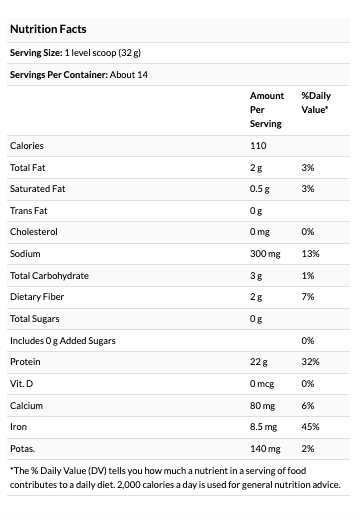Click the Total Fat row
The height and width of the screenshot is (520, 360).
click(178, 168)
